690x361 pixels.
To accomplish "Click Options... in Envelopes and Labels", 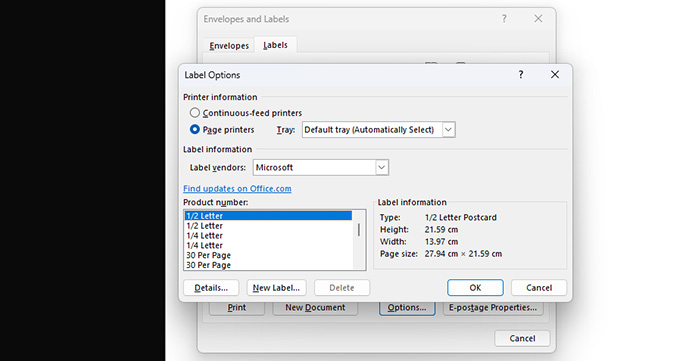I will tap(407, 308).
